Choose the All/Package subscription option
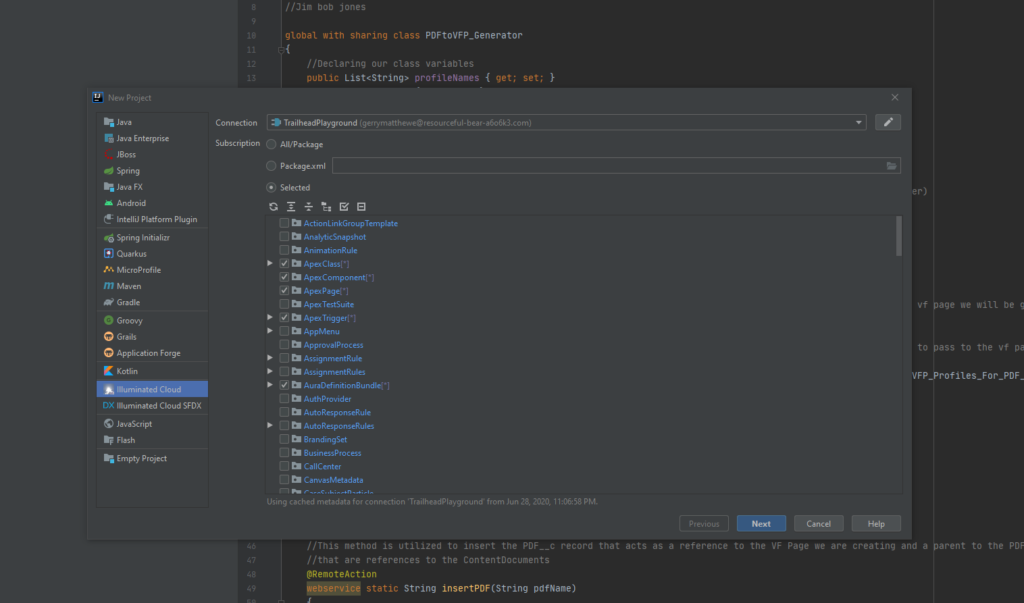 point(270,143)
